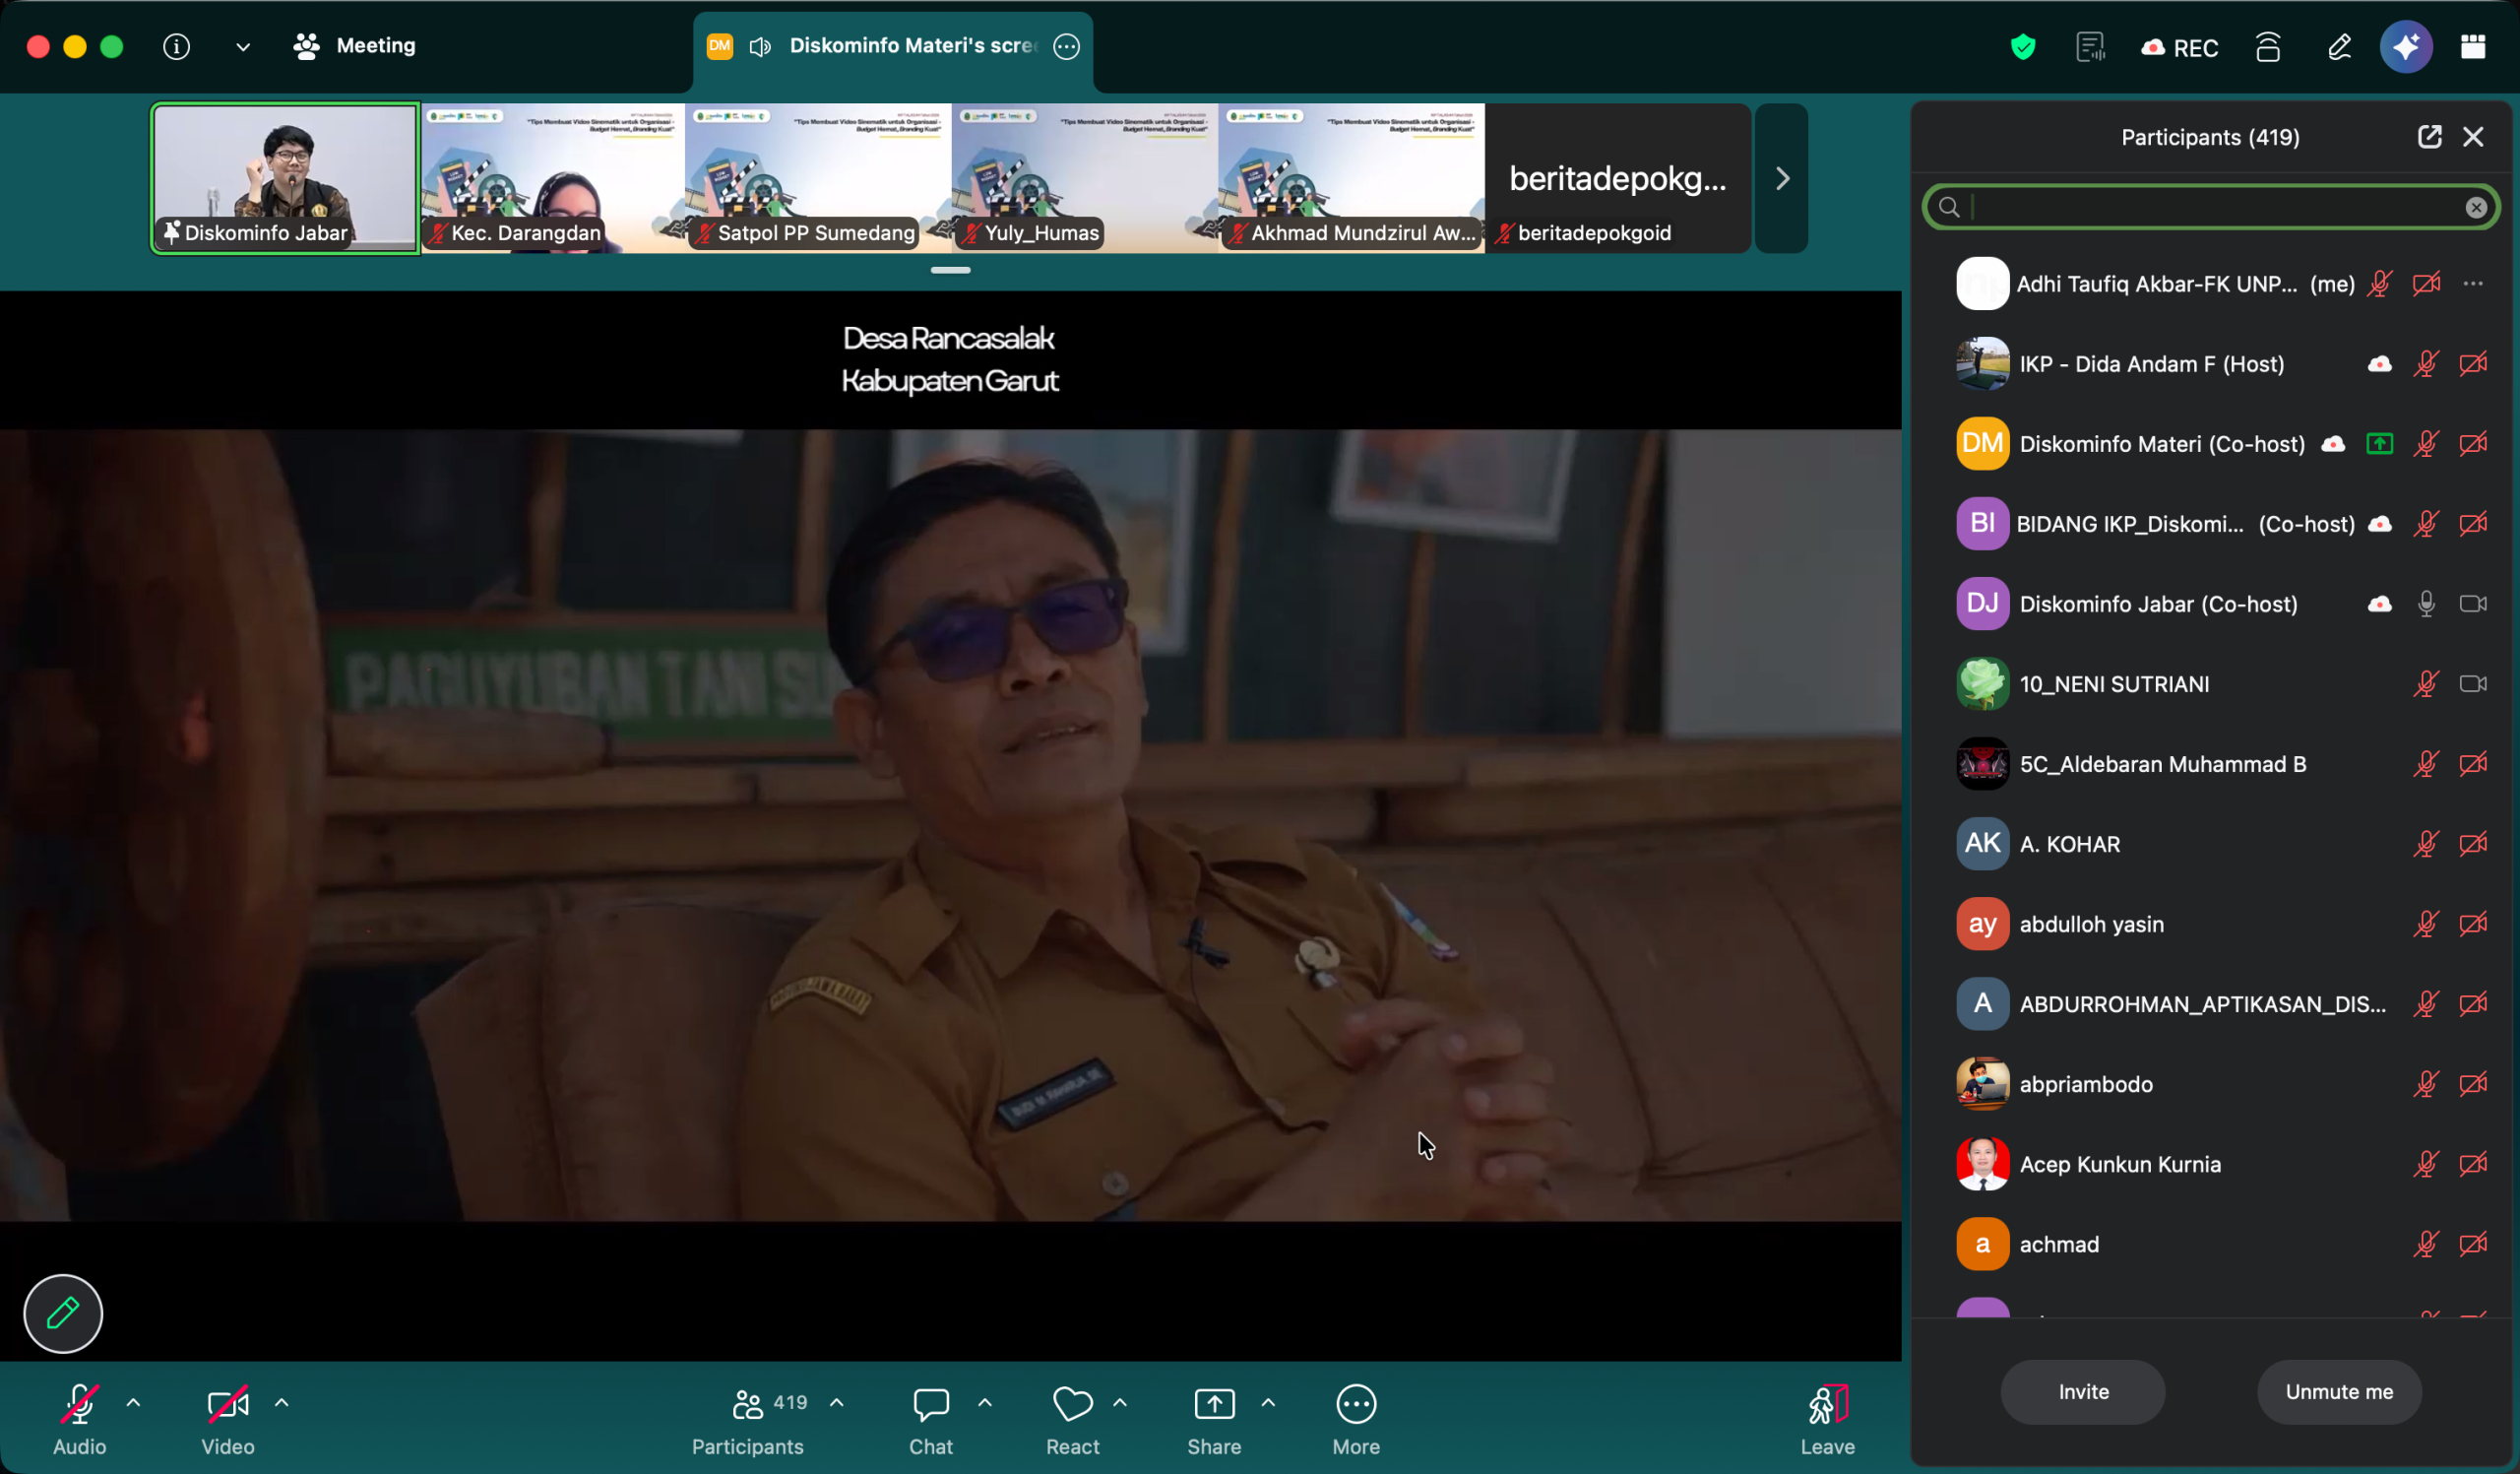
Task: Toggle the muted mic beside your own name
Action: [2381, 284]
